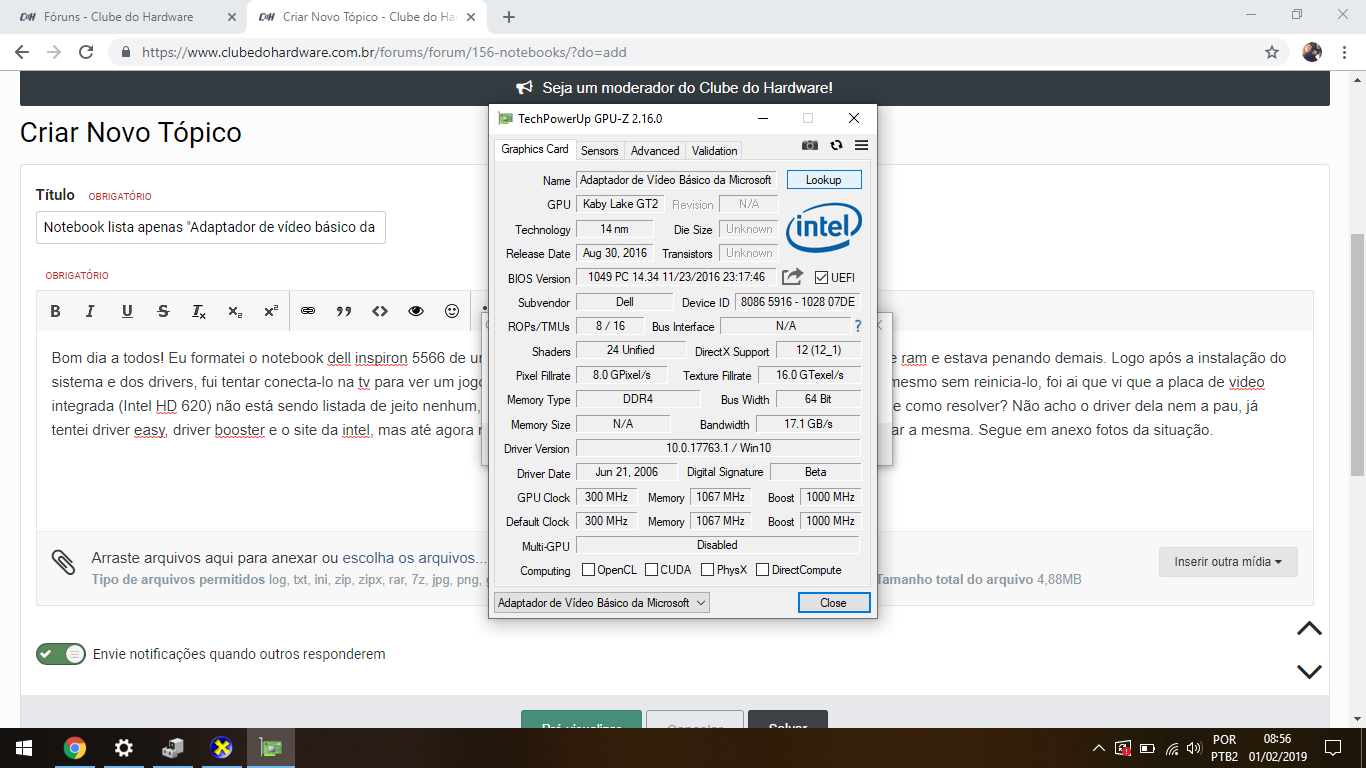Toggle the OpenCL checkbox
Screen dimensions: 1366x768
(x=589, y=570)
